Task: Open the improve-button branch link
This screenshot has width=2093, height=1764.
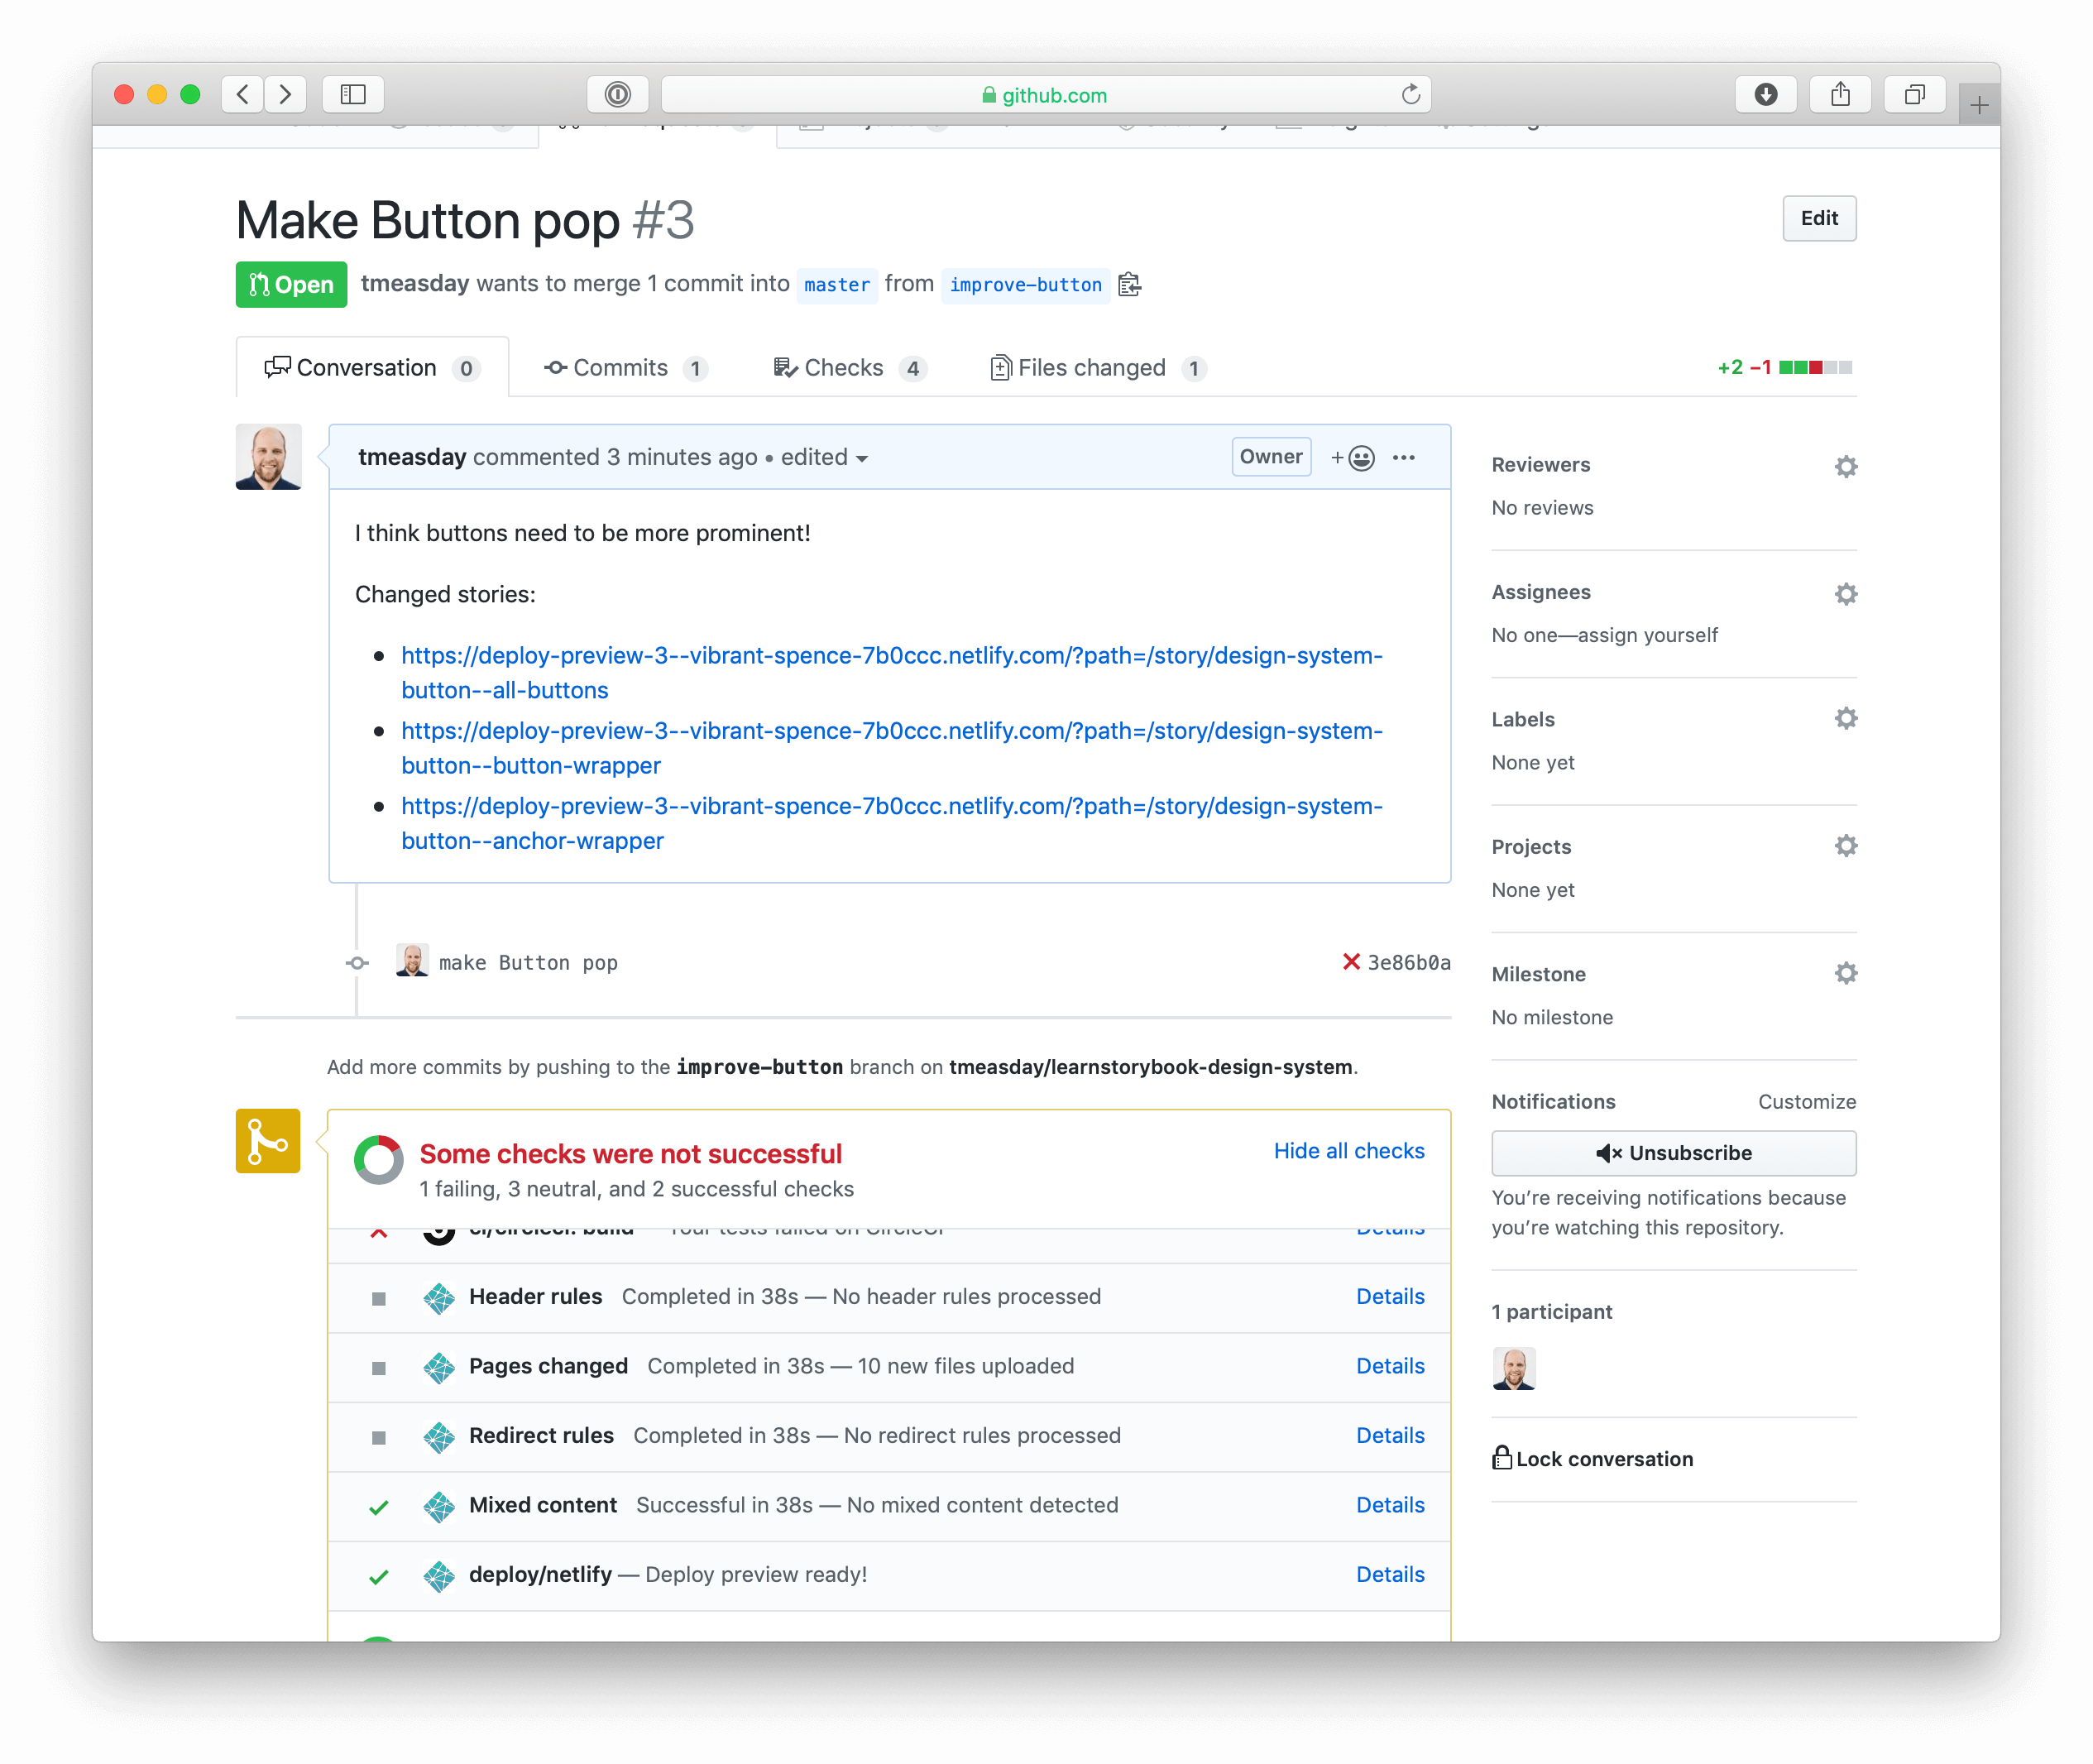Action: click(x=1026, y=285)
